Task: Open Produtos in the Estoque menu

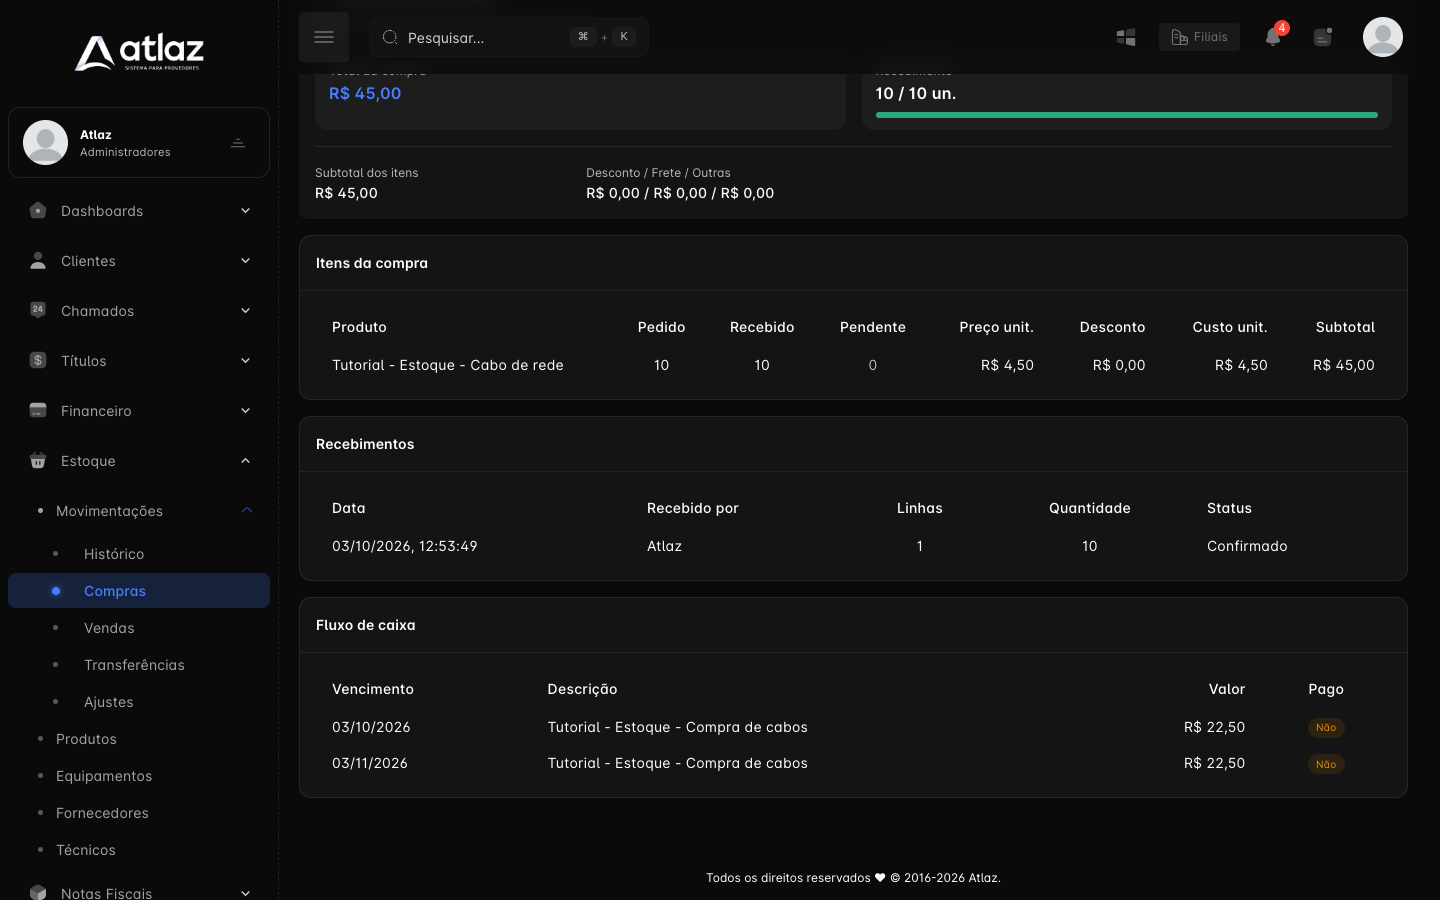Action: point(86,739)
